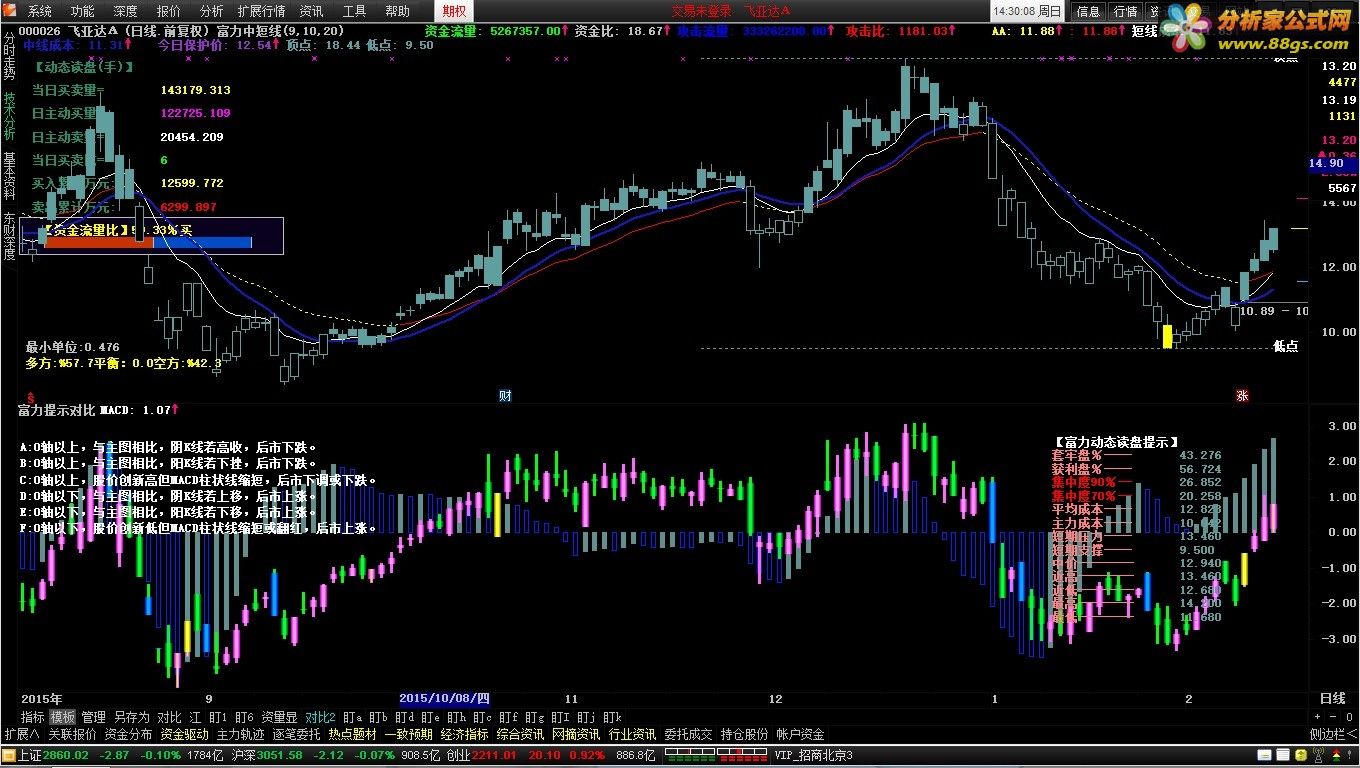Open the 热点题材 tab
The width and height of the screenshot is (1360, 768).
tap(352, 734)
